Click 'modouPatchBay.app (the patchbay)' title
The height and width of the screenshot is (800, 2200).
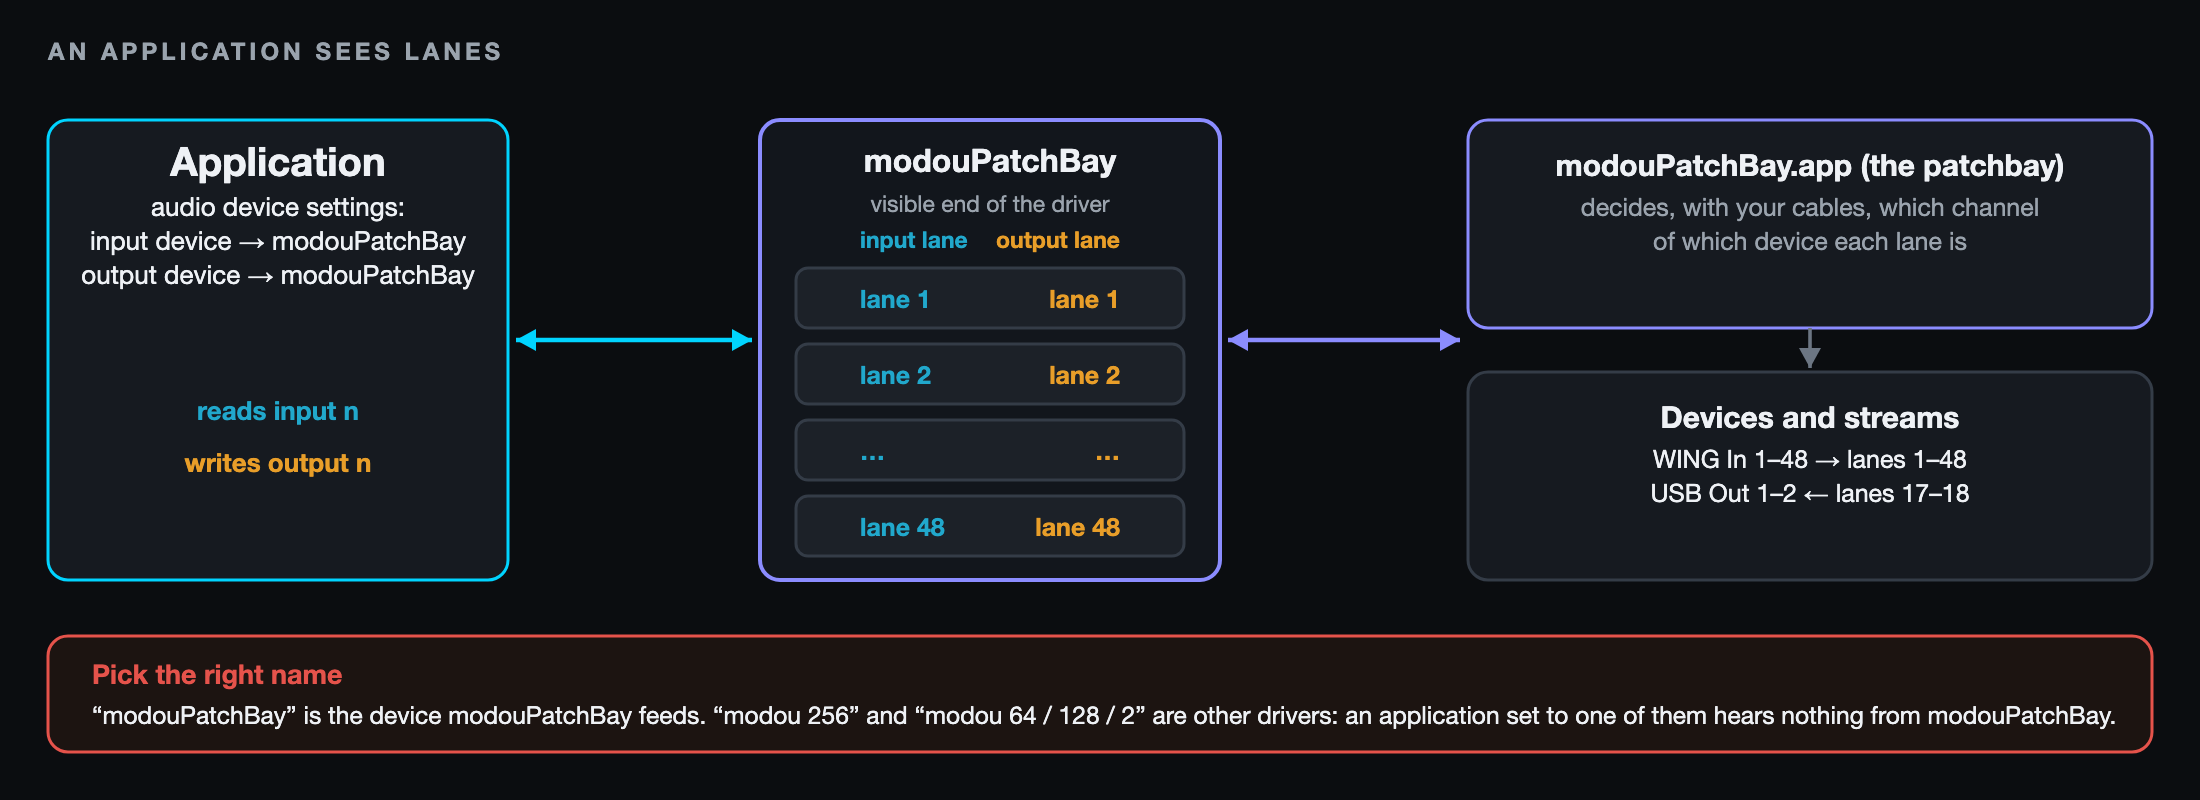(1810, 165)
